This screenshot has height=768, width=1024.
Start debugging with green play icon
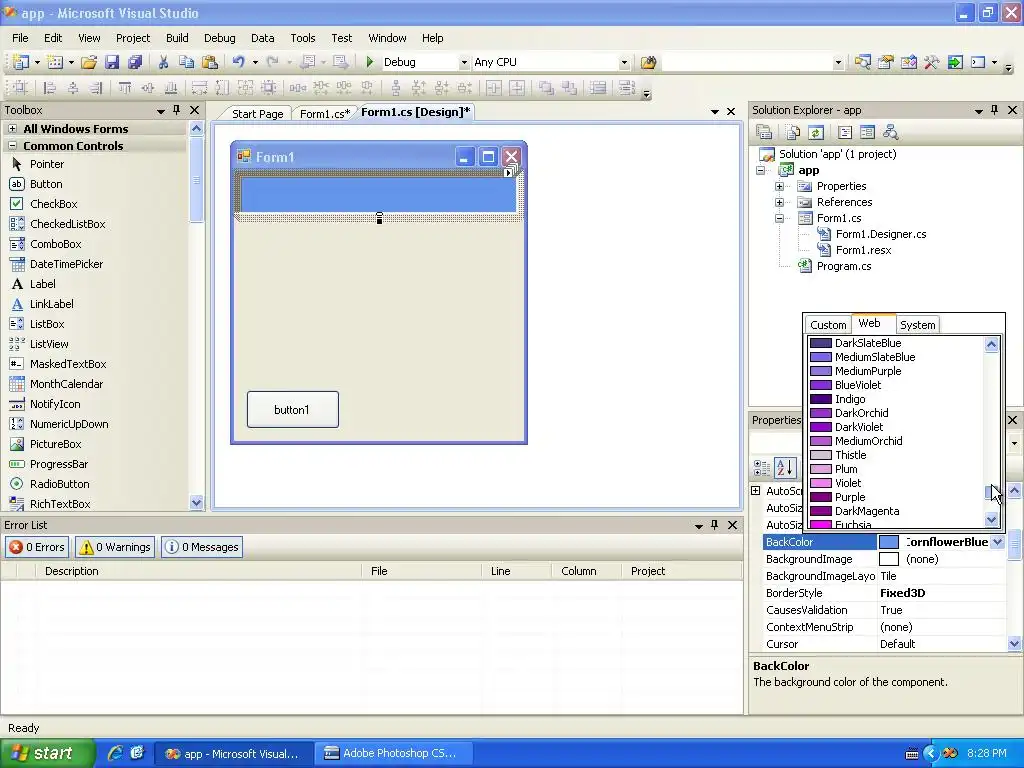(370, 62)
